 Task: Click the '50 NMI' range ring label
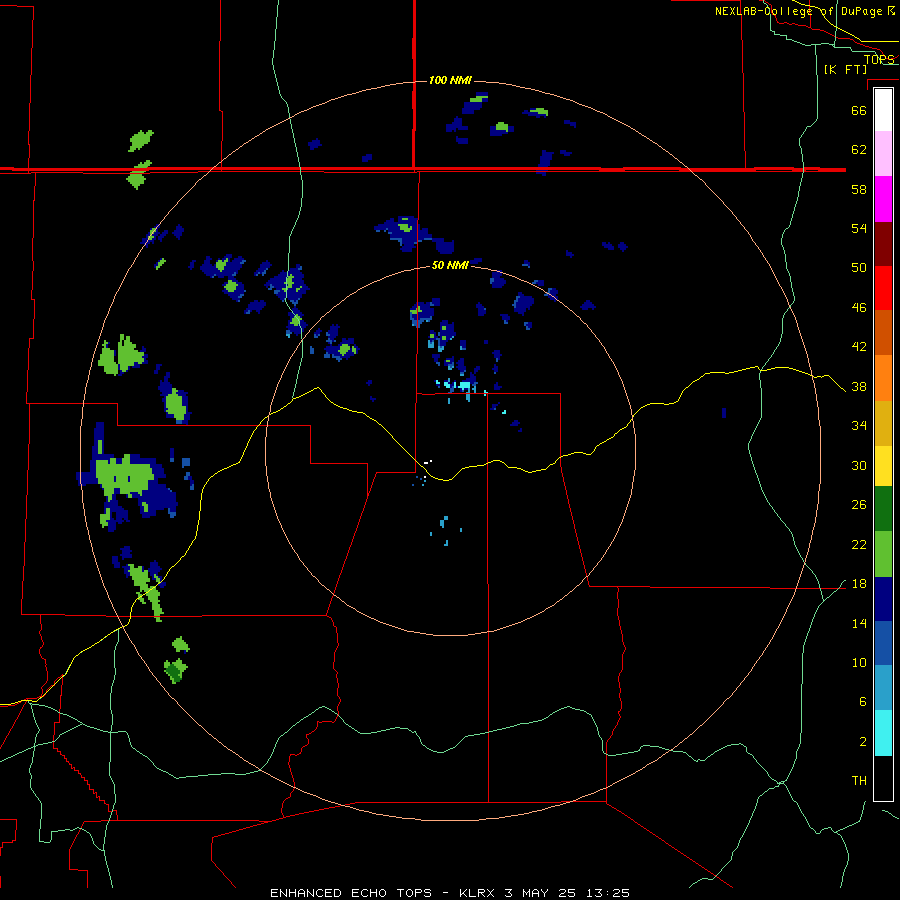(450, 265)
